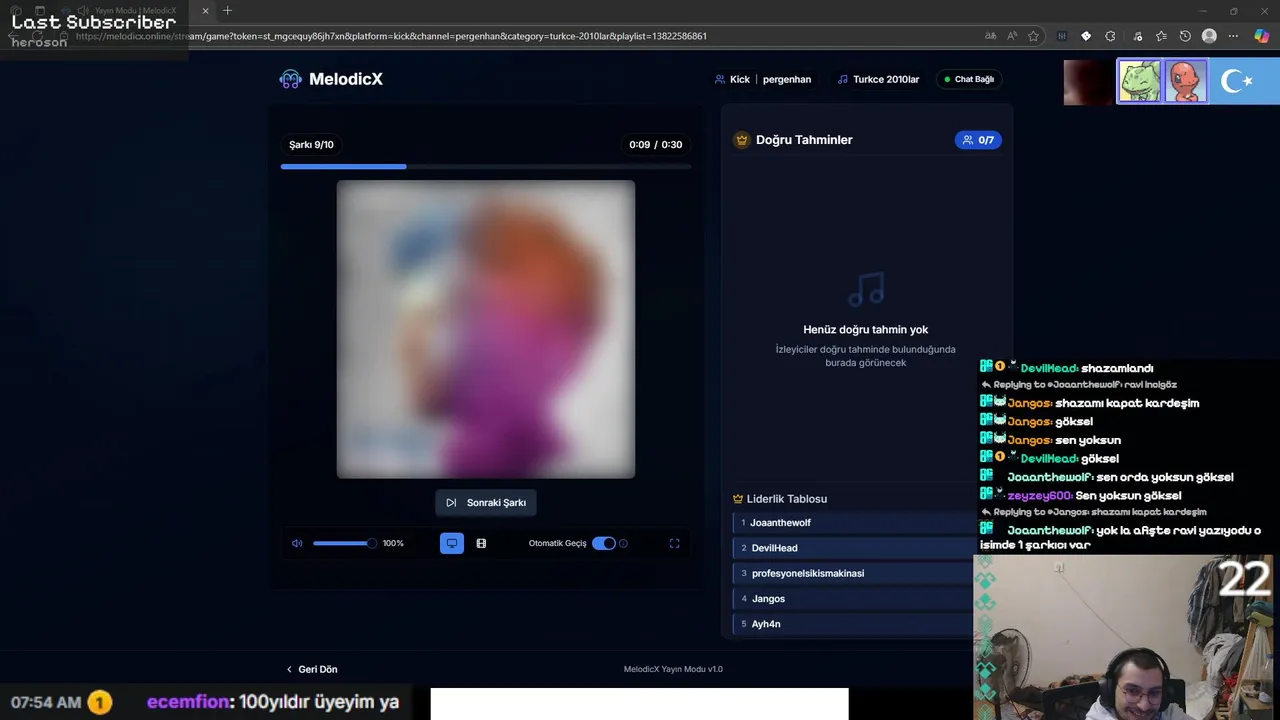Click the 0/7 participants counter badge
This screenshot has width=1280, height=720.
point(978,140)
